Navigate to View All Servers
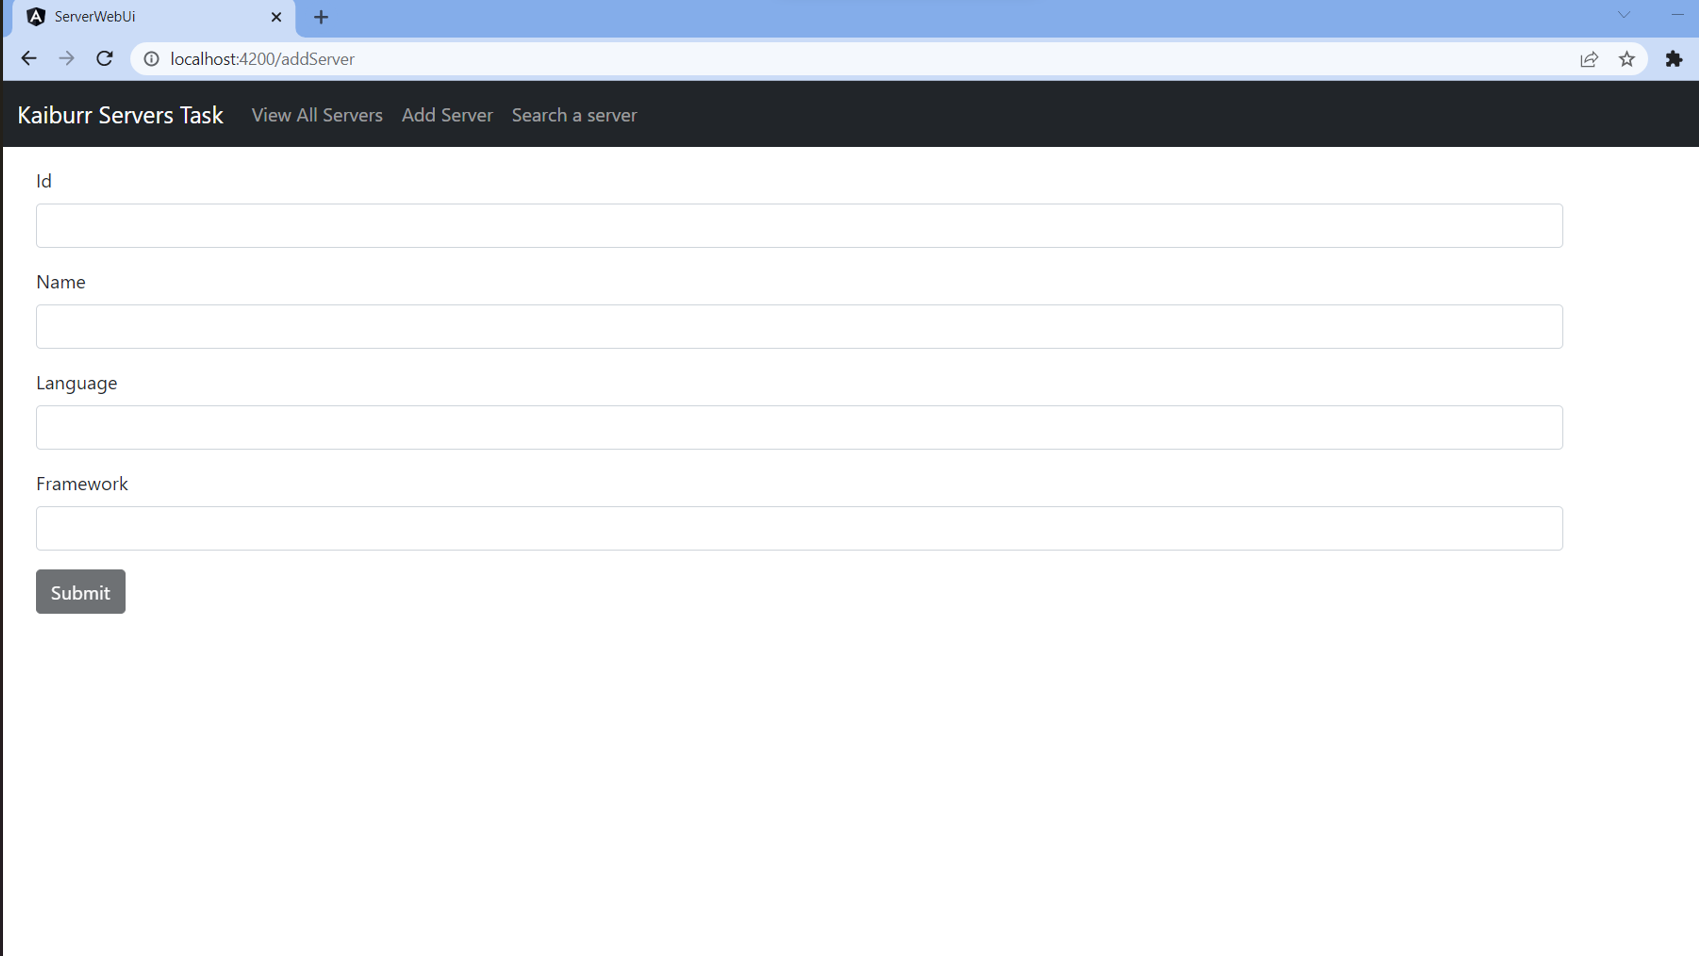Image resolution: width=1699 pixels, height=956 pixels. pos(316,115)
